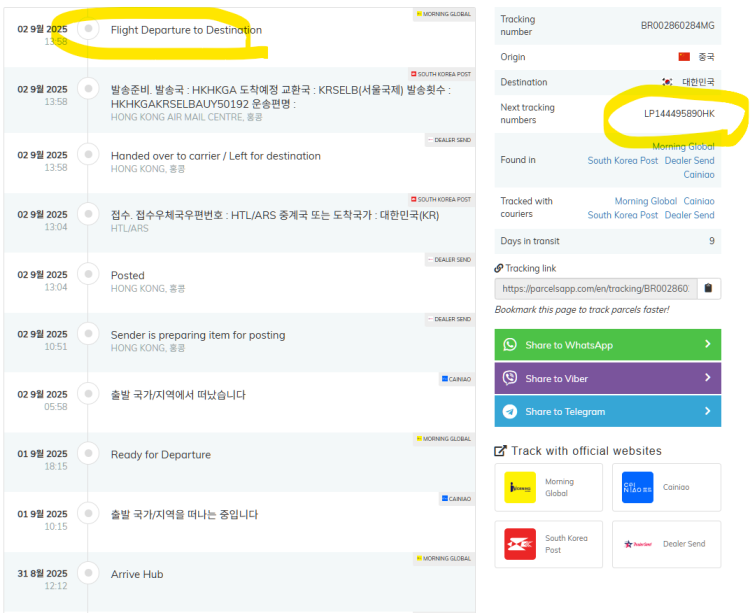Open South Korea Post link in Tracked with couriers
Image resolution: width=750 pixels, height=613 pixels.
tap(623, 215)
